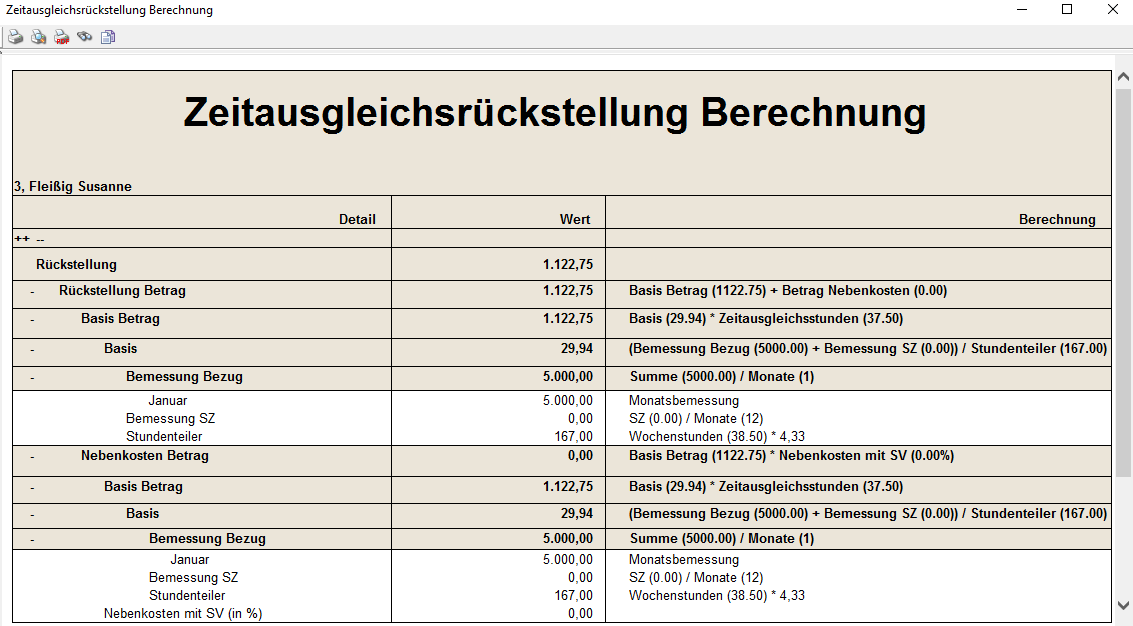
Task: Click the Wert column header
Action: tap(574, 220)
